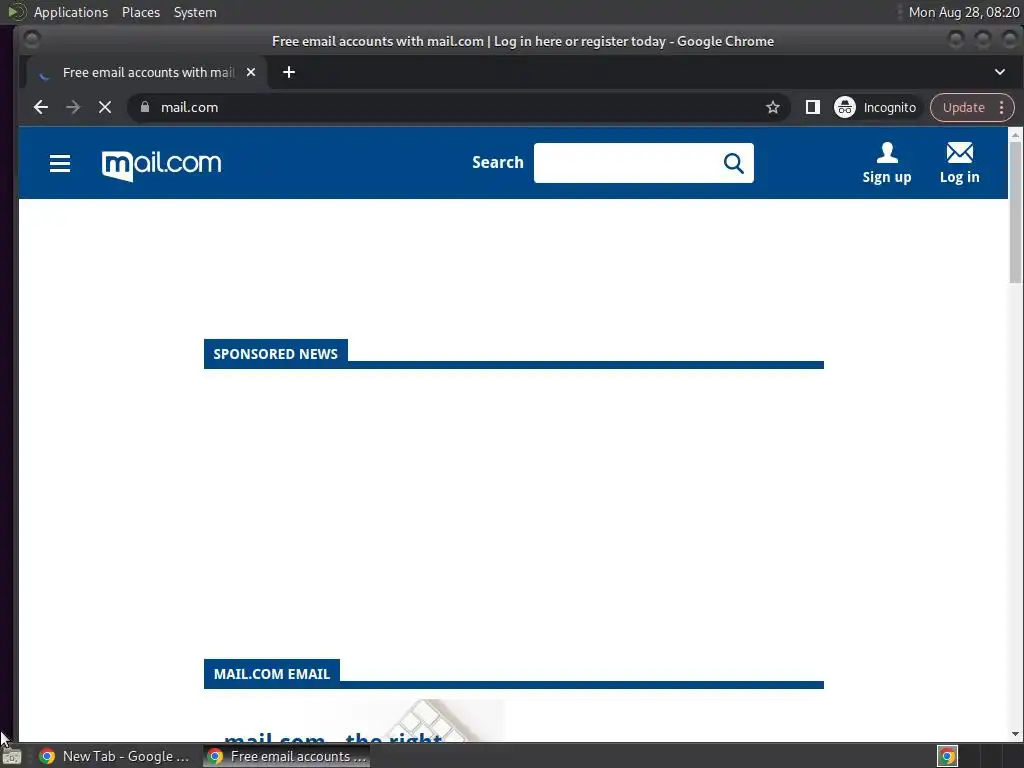Screen dimensions: 1024x768
Task: Click the Applications menu logo icon
Action: point(16,12)
